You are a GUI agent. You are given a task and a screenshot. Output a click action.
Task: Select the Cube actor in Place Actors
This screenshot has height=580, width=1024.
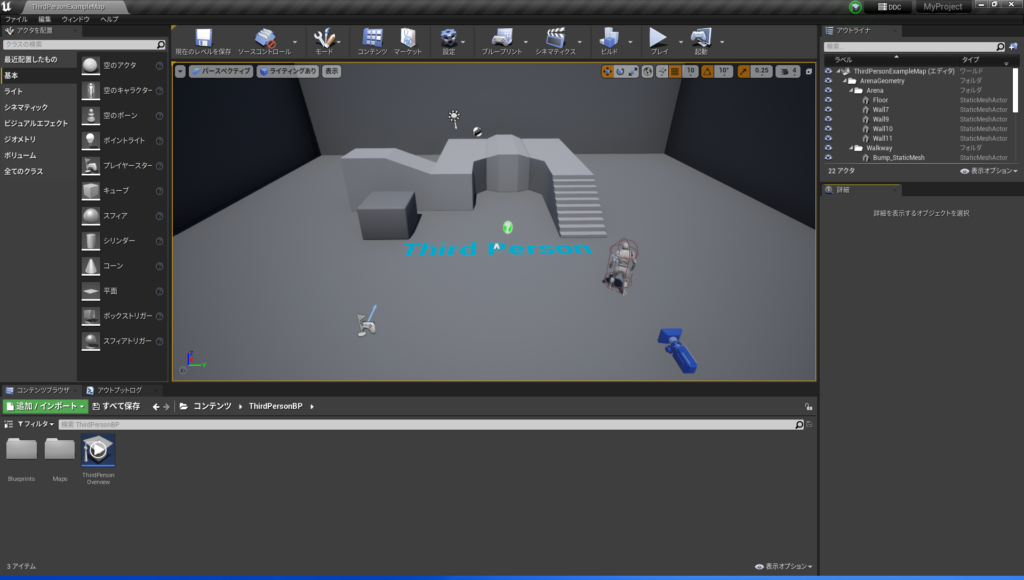91,190
